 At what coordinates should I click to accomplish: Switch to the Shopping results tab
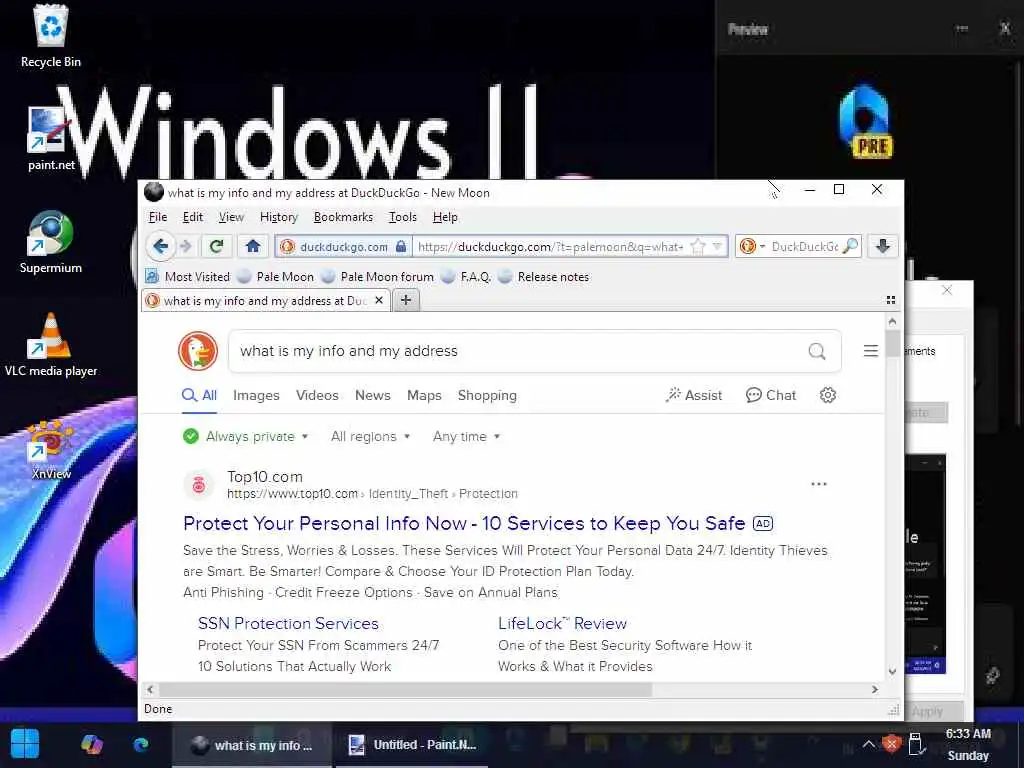coord(487,395)
